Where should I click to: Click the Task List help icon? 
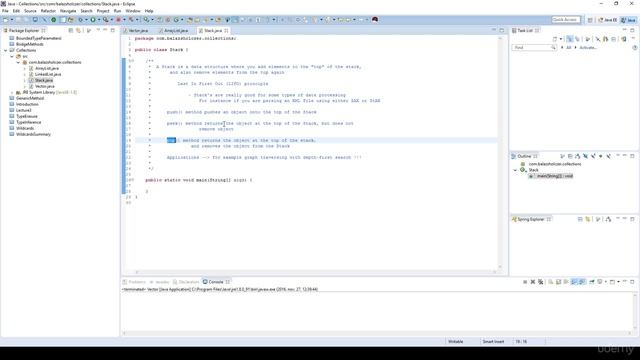[x=635, y=47]
